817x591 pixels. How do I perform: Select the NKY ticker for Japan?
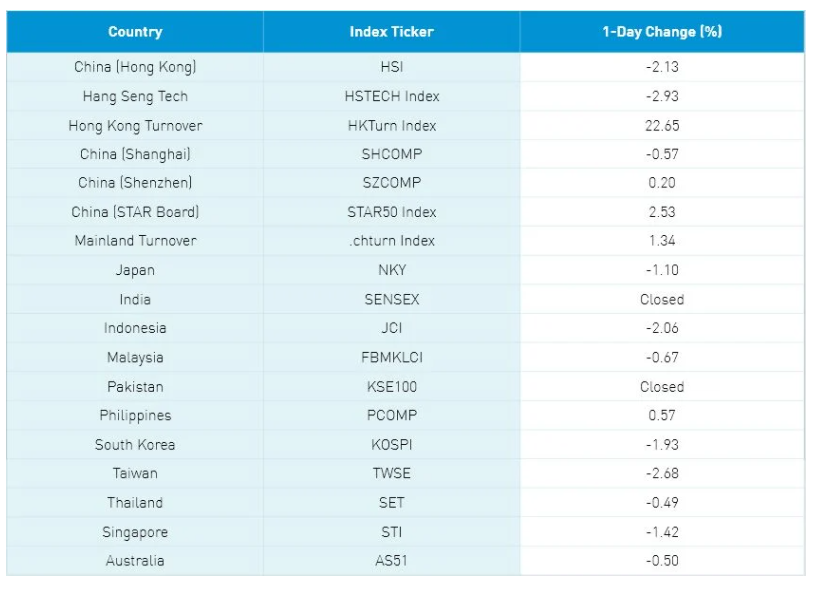[392, 270]
